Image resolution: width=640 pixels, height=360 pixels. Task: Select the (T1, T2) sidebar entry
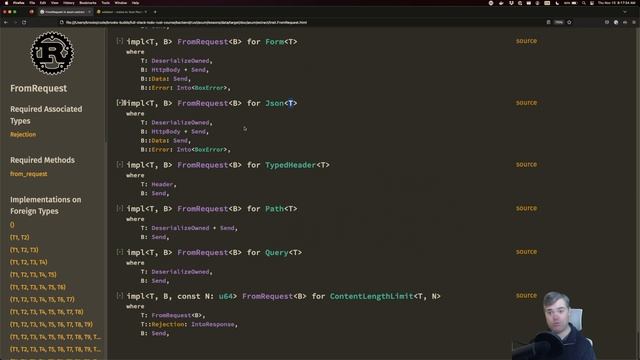[20, 237]
